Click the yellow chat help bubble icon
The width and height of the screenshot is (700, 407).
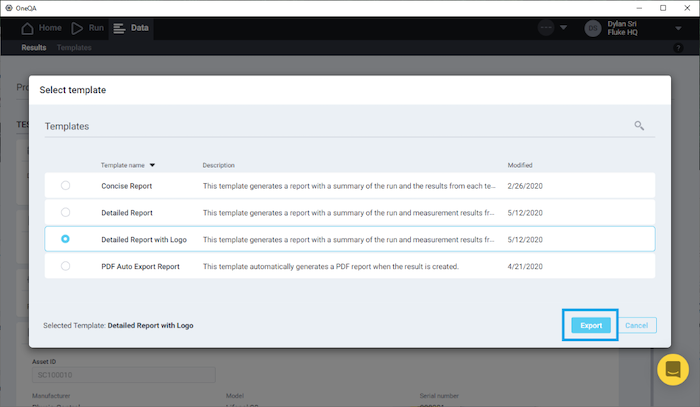pyautogui.click(x=673, y=370)
